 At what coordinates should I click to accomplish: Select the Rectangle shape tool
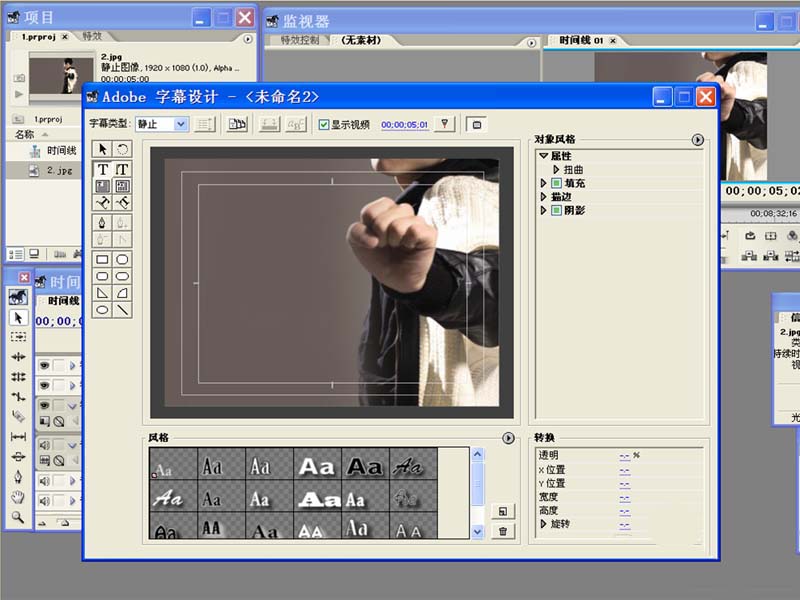coord(103,259)
